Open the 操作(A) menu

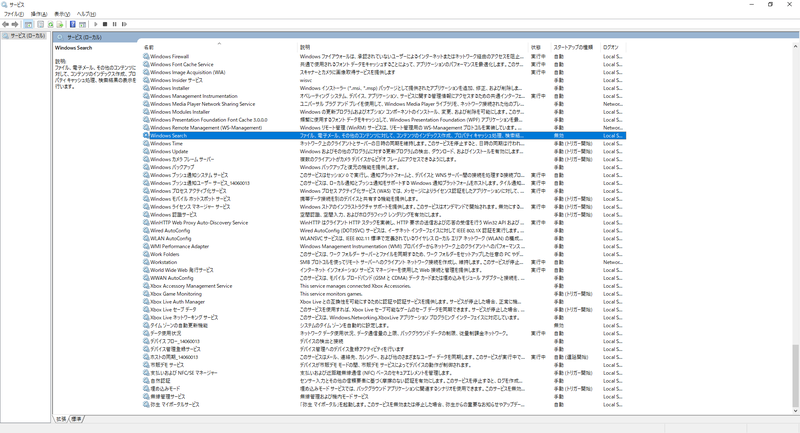point(39,14)
